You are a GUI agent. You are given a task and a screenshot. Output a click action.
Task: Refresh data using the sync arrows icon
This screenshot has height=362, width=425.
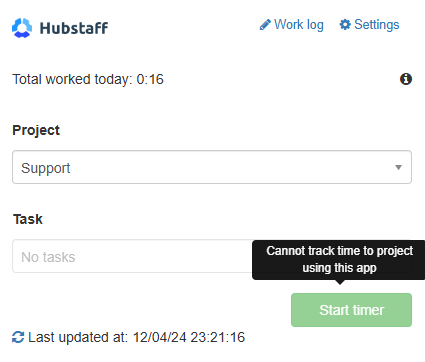(18, 337)
